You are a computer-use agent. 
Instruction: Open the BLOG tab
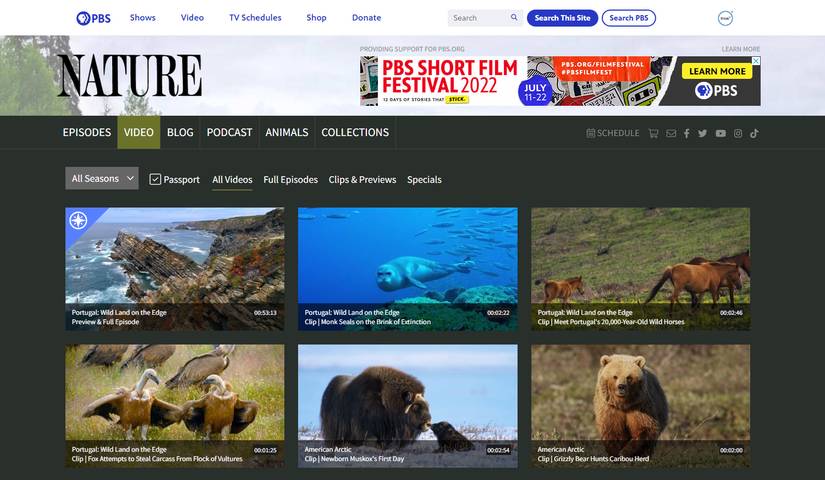180,132
